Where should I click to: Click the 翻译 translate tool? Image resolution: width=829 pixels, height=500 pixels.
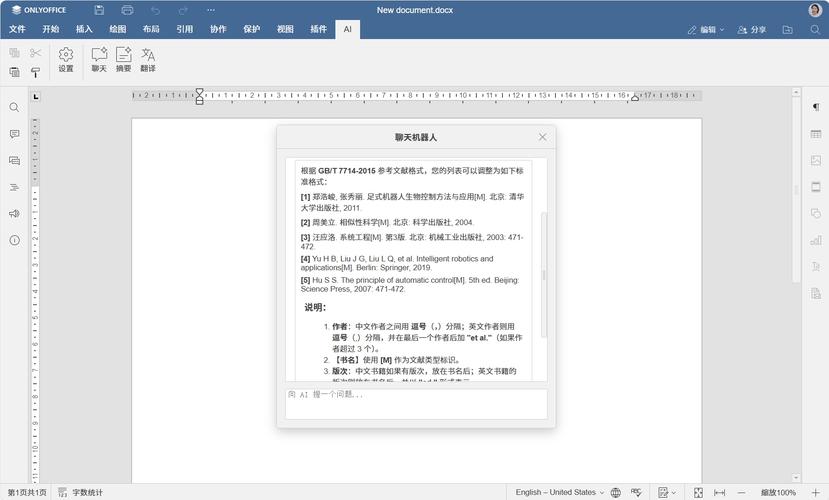click(148, 60)
